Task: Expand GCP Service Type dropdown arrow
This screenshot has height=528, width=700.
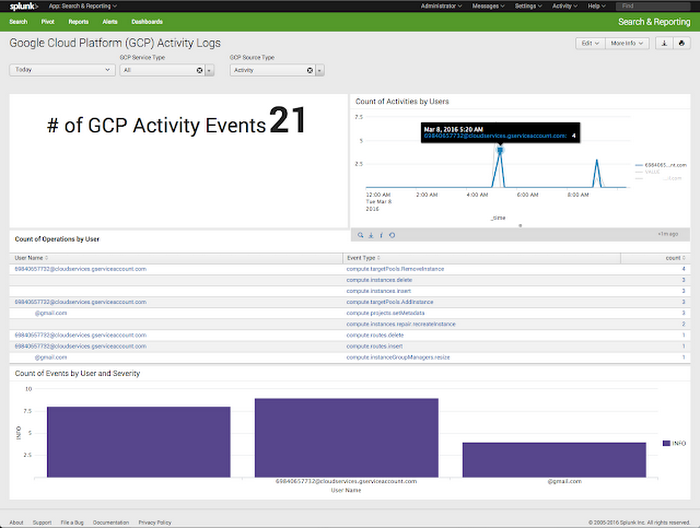Action: point(210,70)
